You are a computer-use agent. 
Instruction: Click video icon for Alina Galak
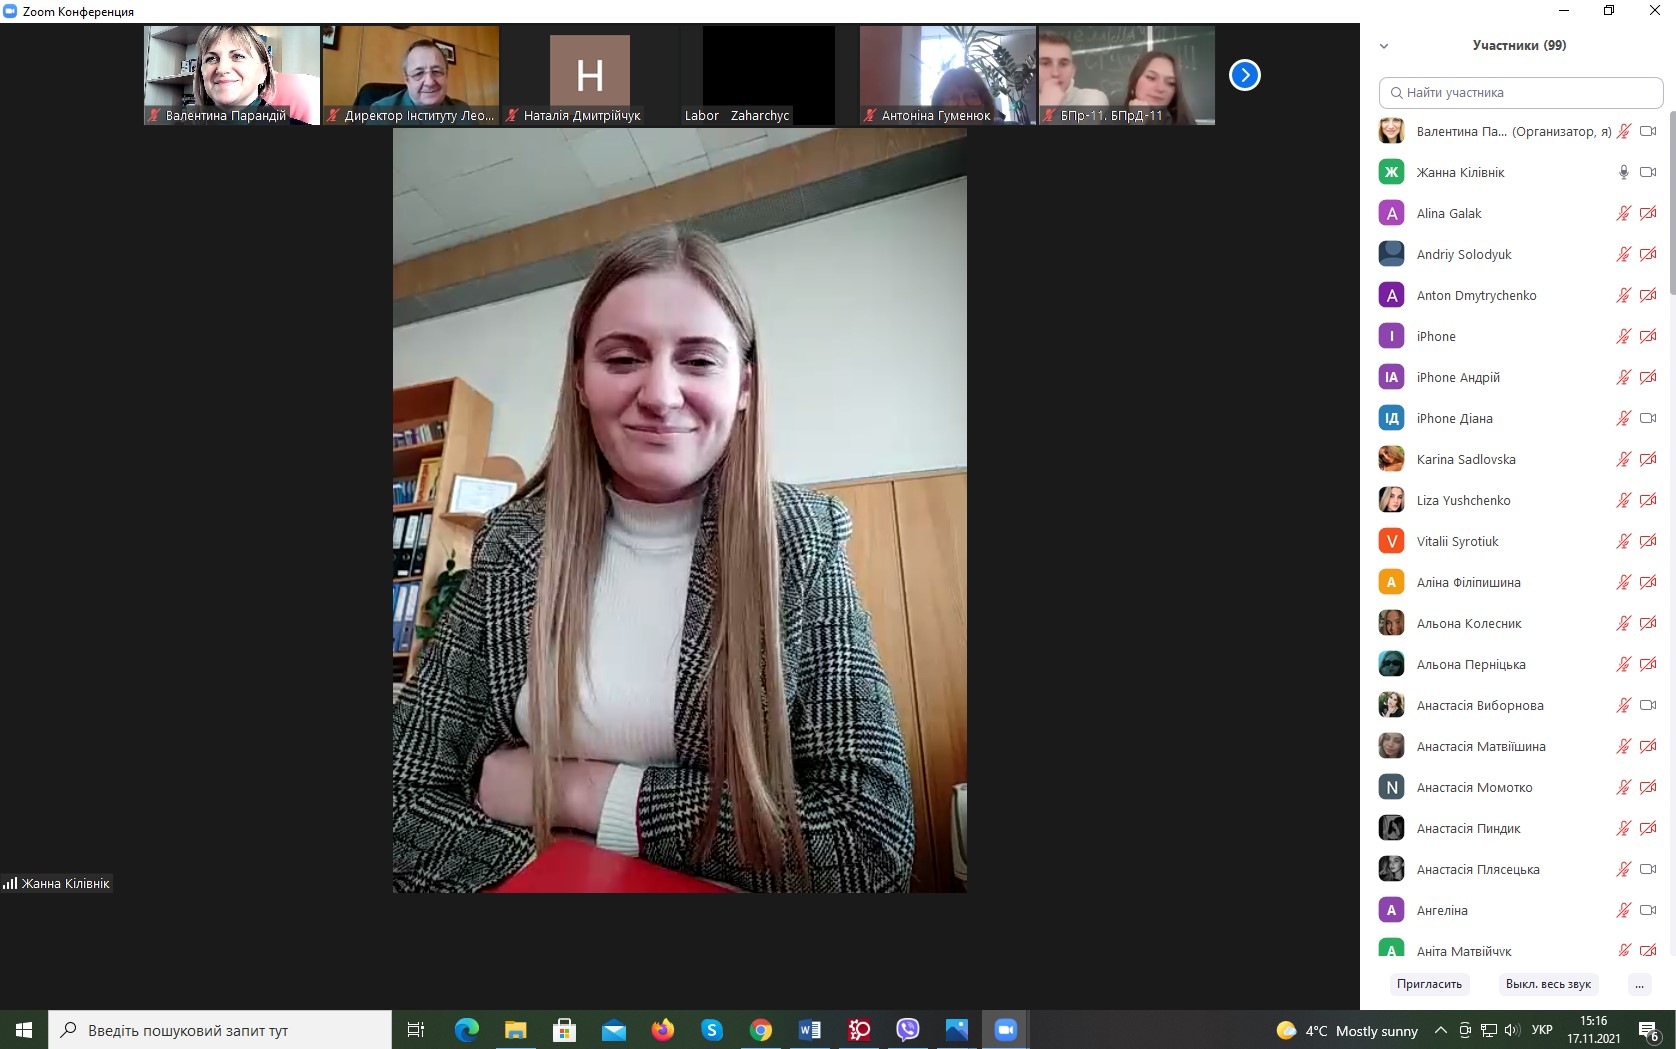[x=1648, y=213]
